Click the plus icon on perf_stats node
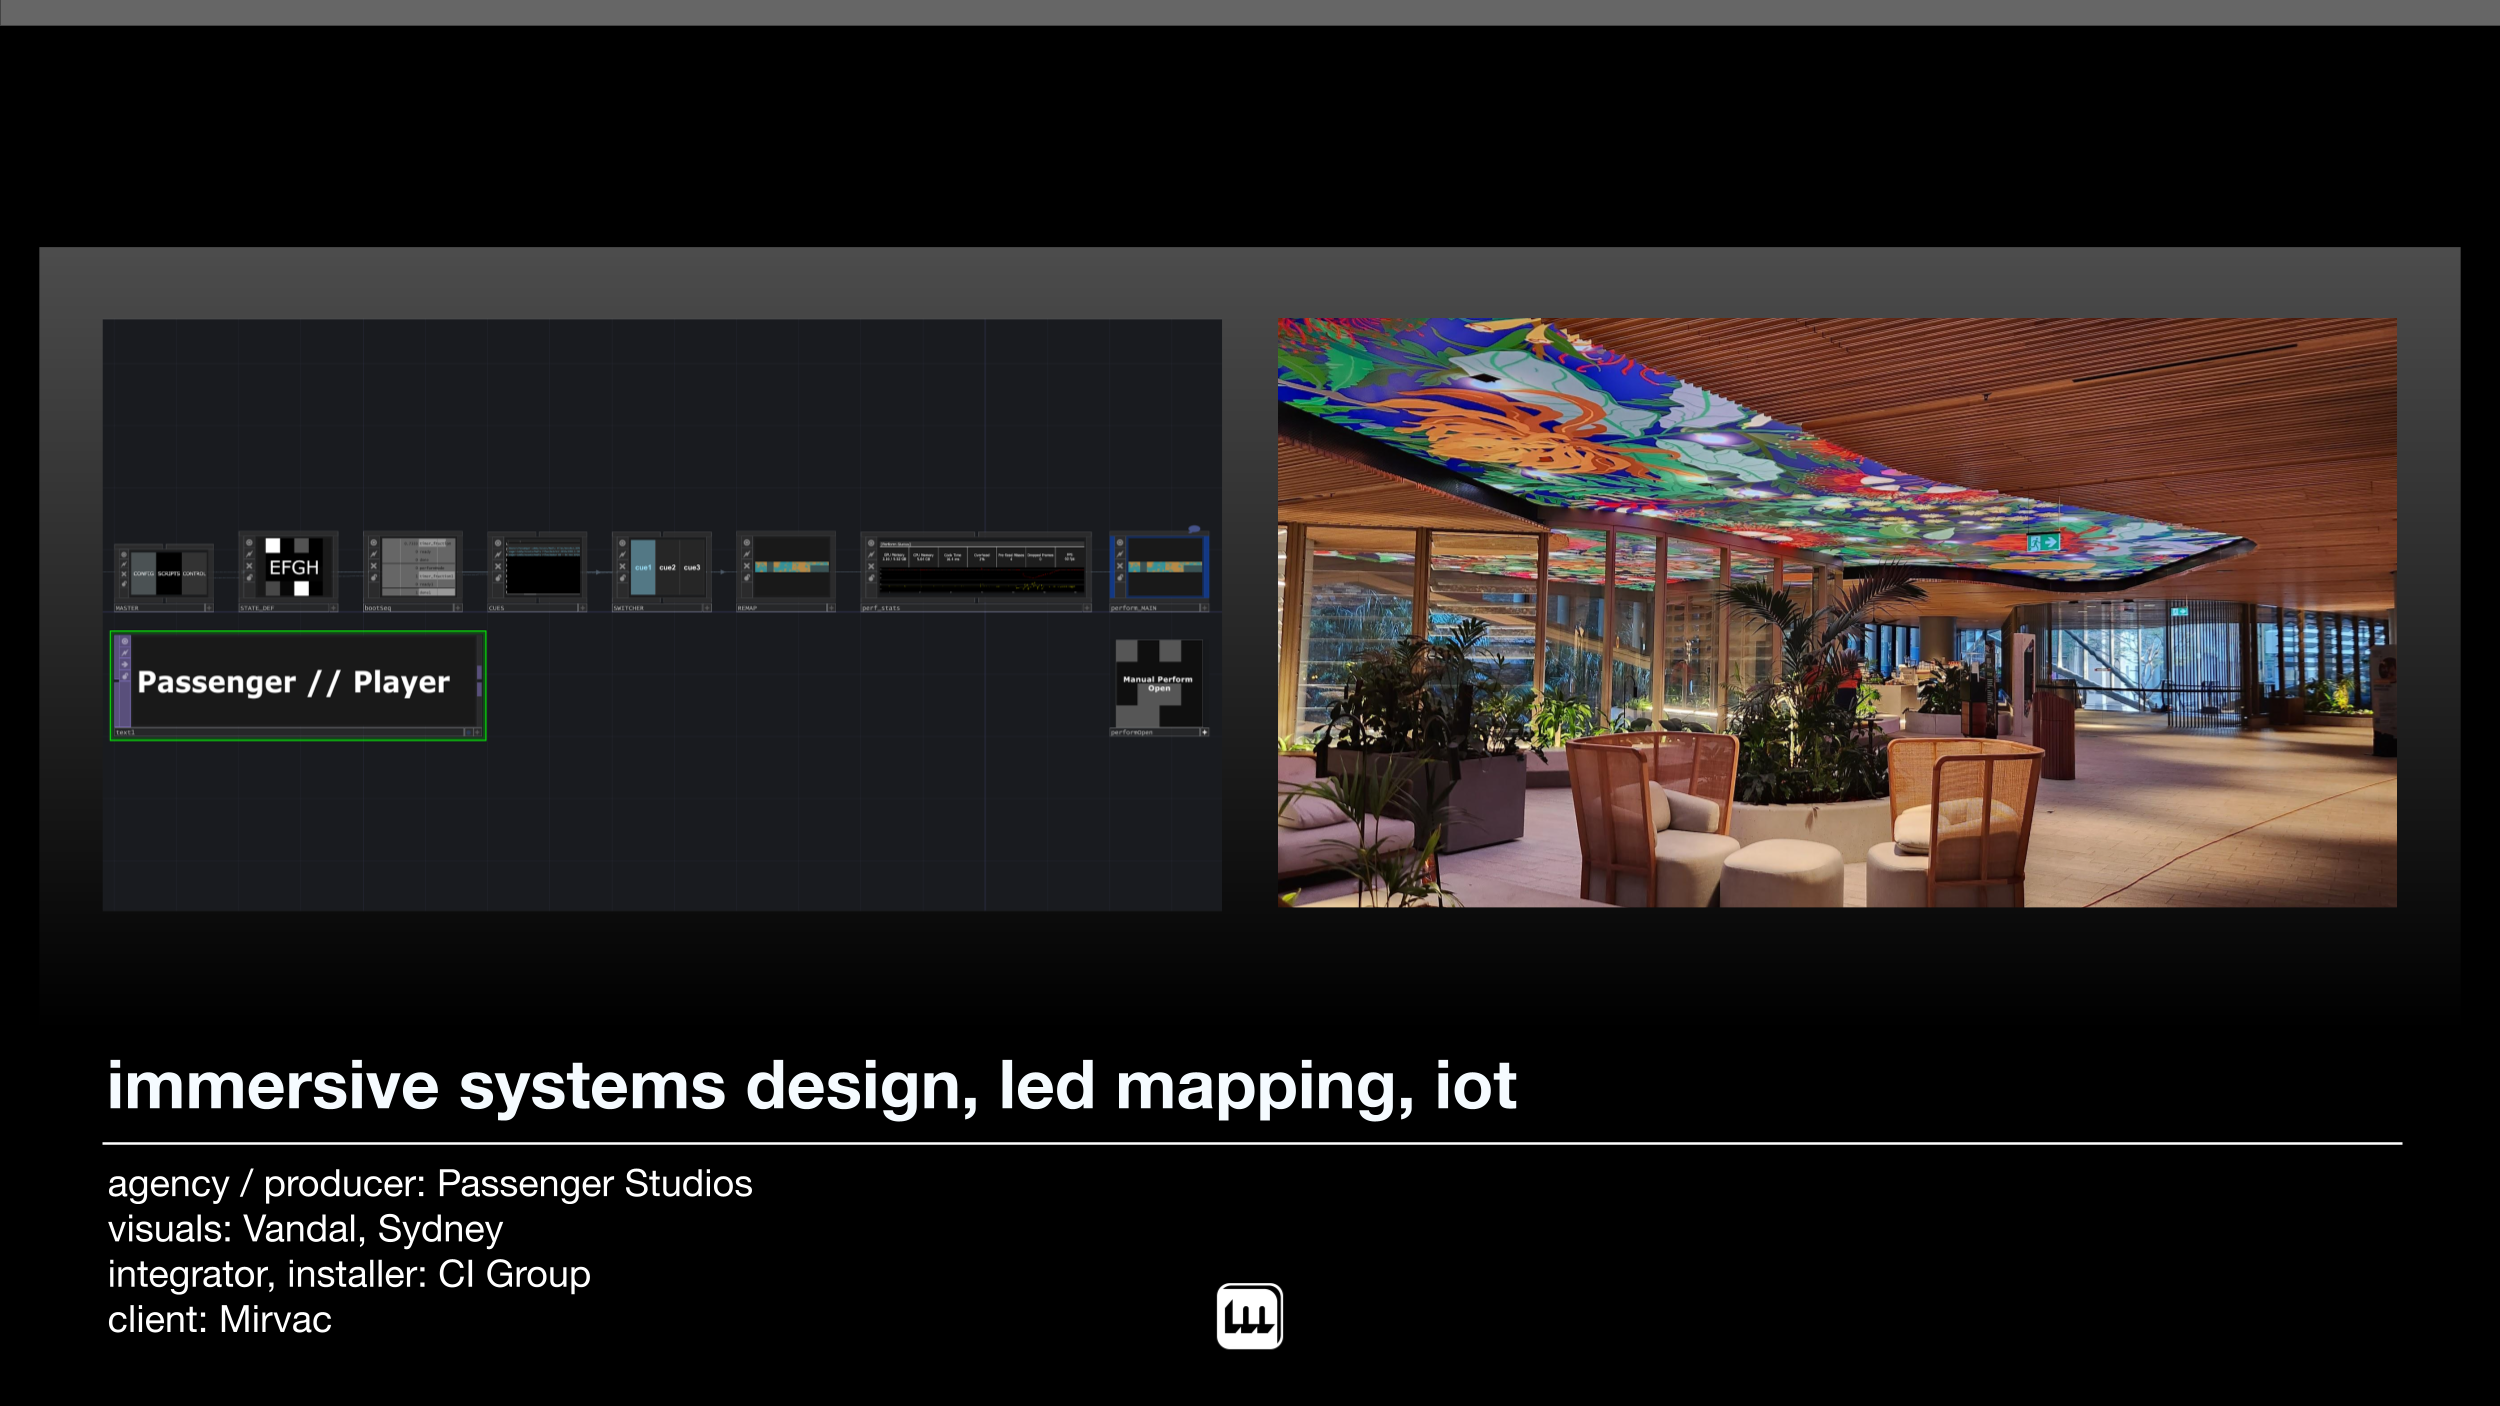This screenshot has height=1406, width=2500. [1087, 607]
